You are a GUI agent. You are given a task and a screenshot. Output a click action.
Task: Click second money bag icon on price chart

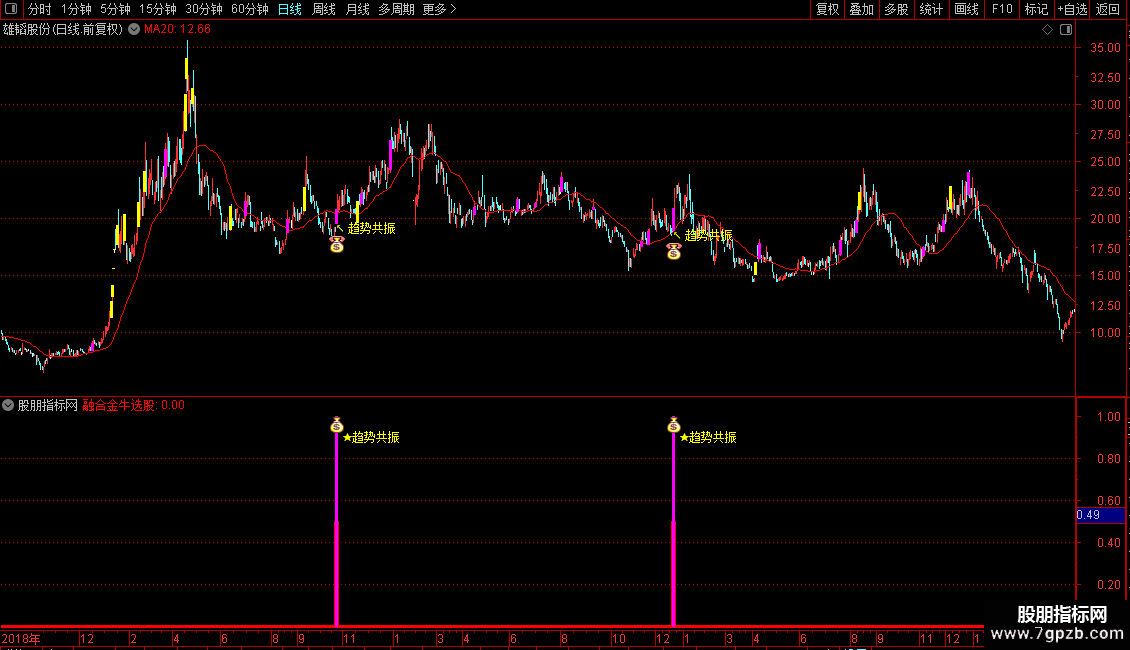coord(674,251)
